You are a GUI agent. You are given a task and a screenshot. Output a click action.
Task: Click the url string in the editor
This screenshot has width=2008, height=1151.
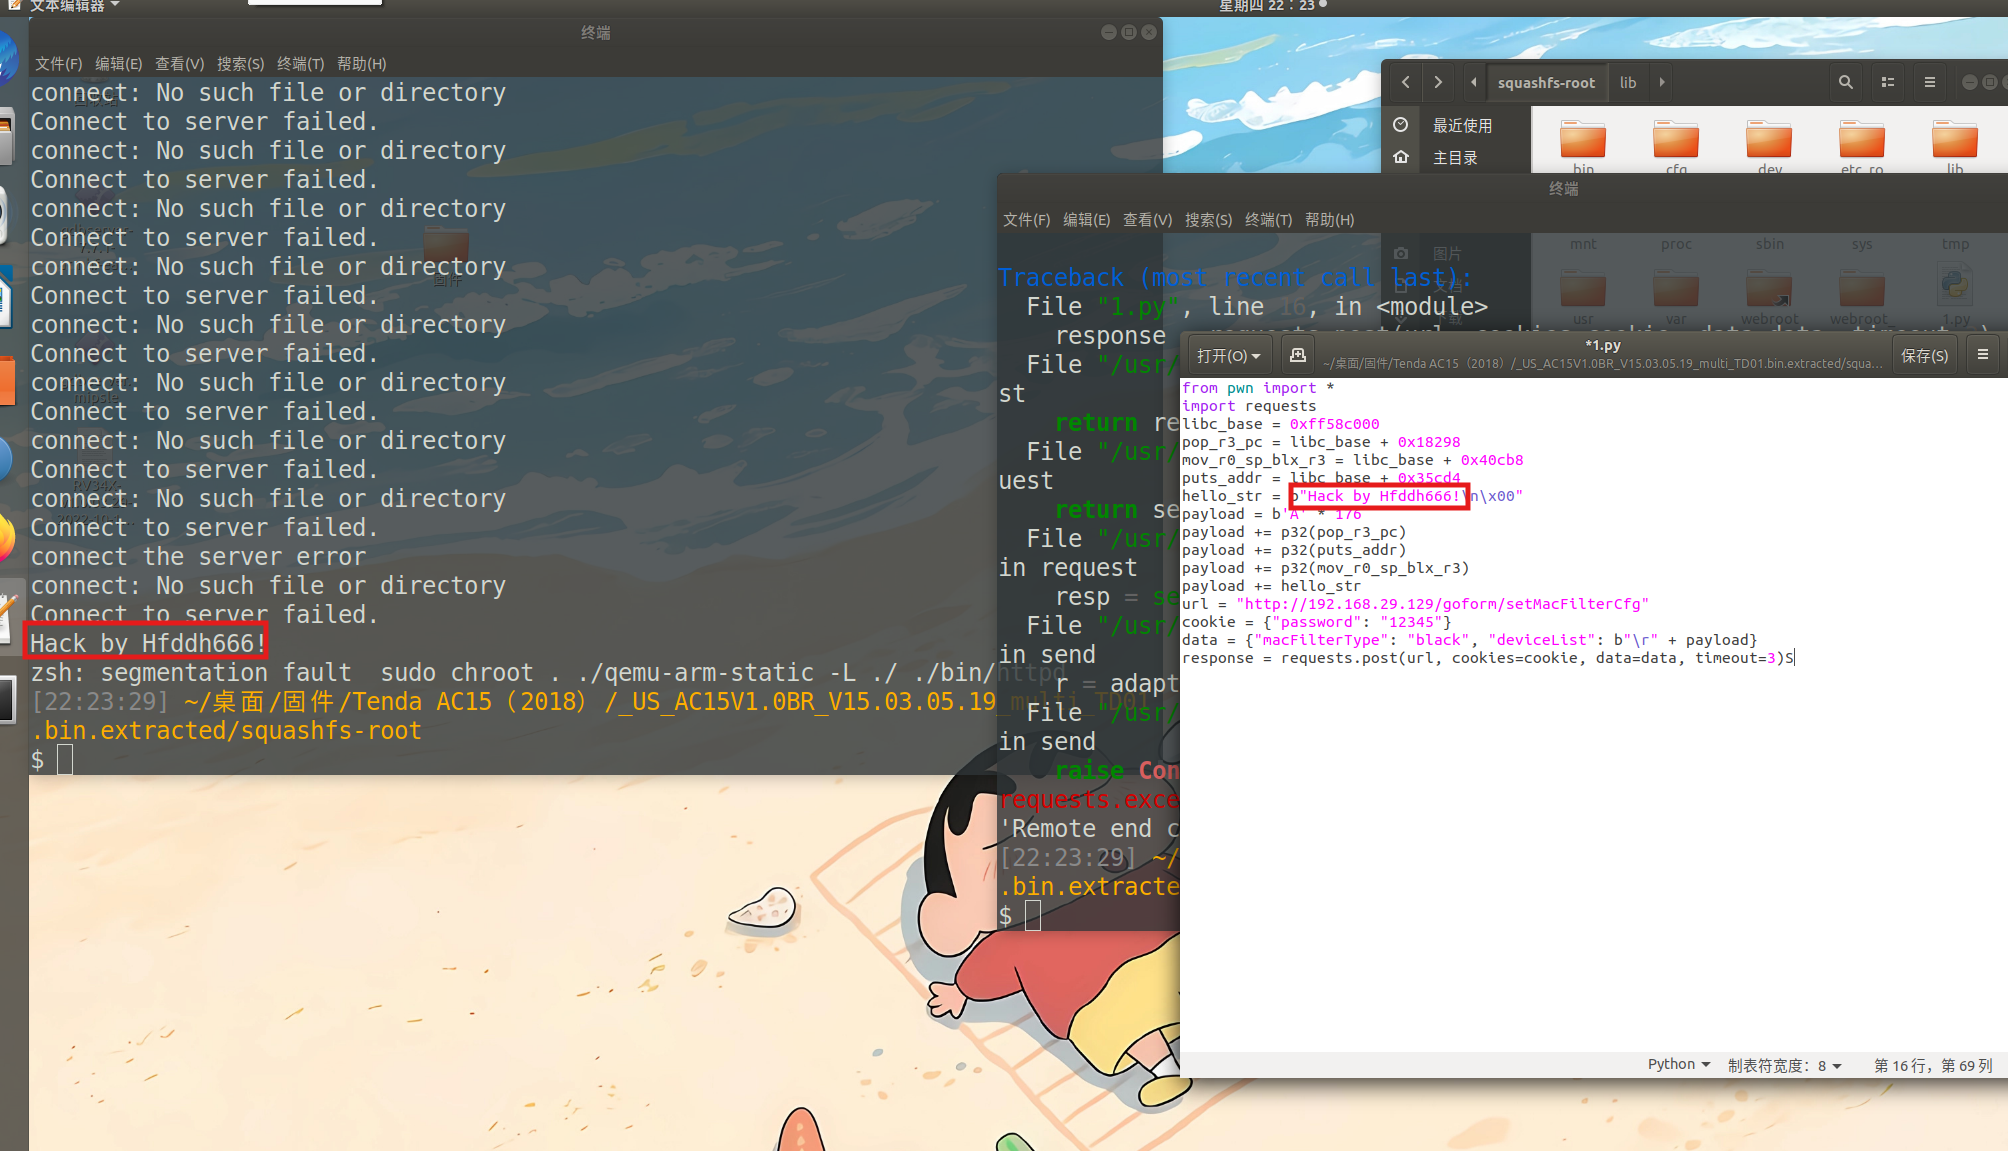click(1442, 604)
